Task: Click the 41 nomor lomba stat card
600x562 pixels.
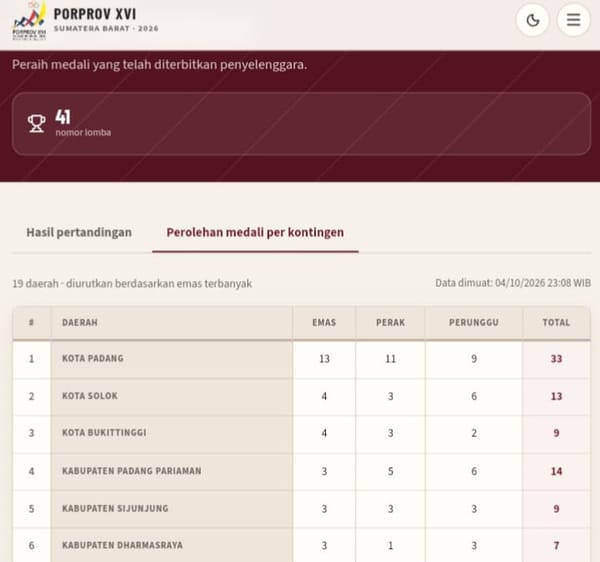Action: coord(301,124)
